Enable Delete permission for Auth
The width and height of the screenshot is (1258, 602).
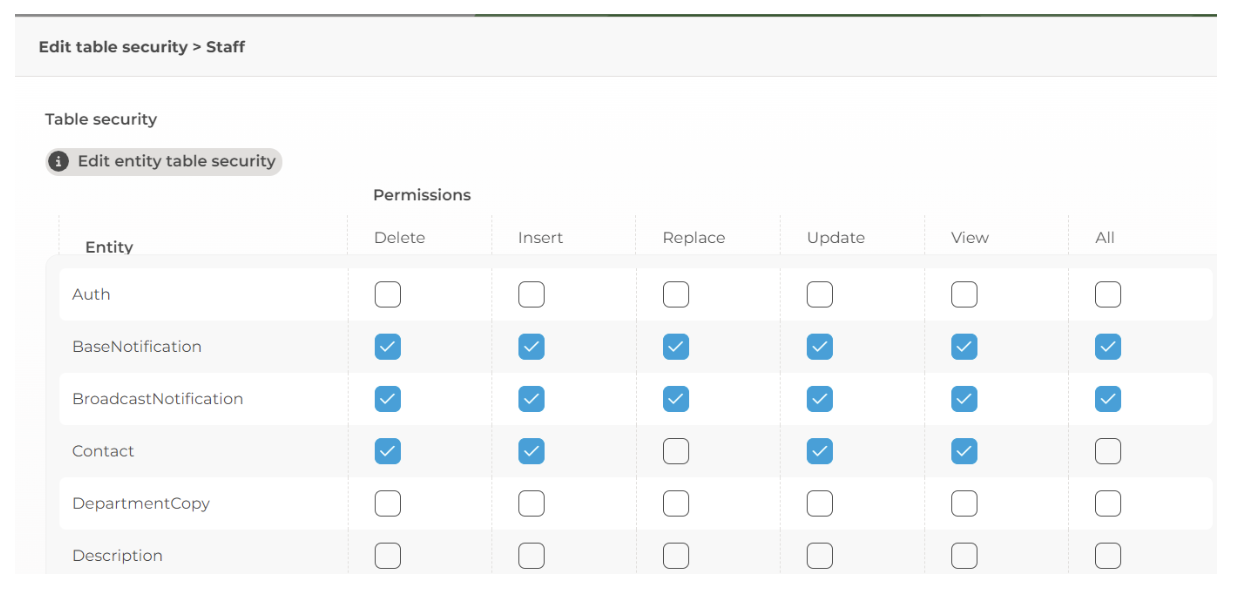(x=388, y=295)
